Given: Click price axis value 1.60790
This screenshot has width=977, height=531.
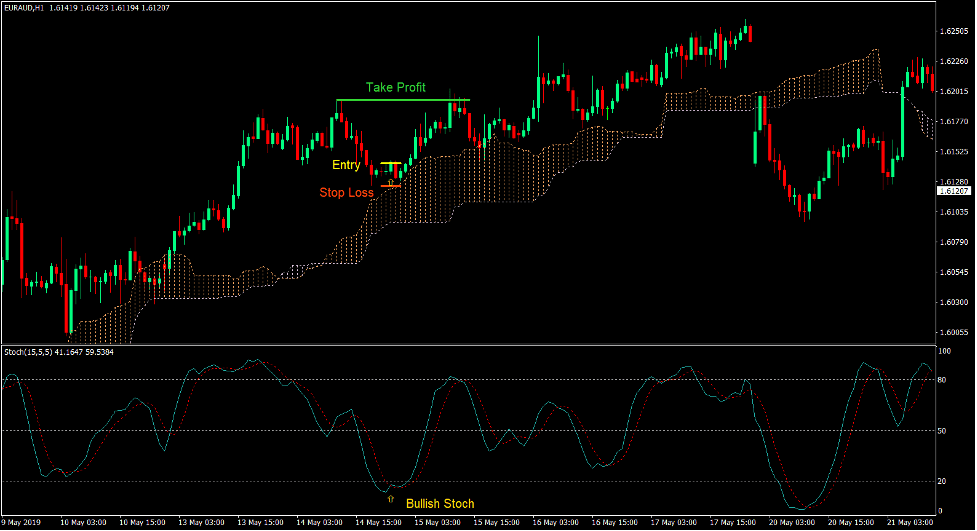Looking at the screenshot, I should click(x=953, y=242).
